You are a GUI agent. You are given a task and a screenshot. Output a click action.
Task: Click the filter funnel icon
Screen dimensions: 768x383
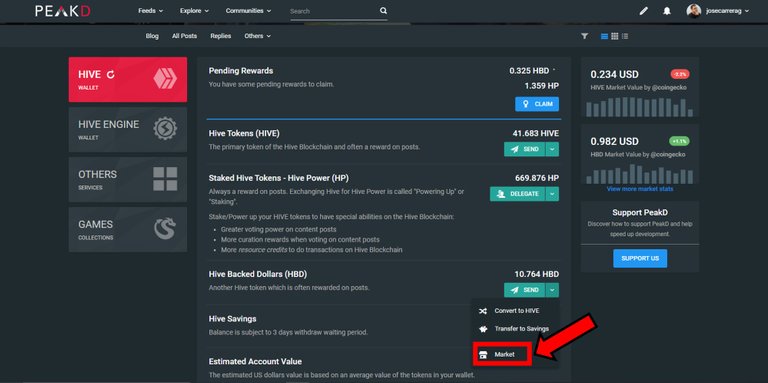pos(584,36)
